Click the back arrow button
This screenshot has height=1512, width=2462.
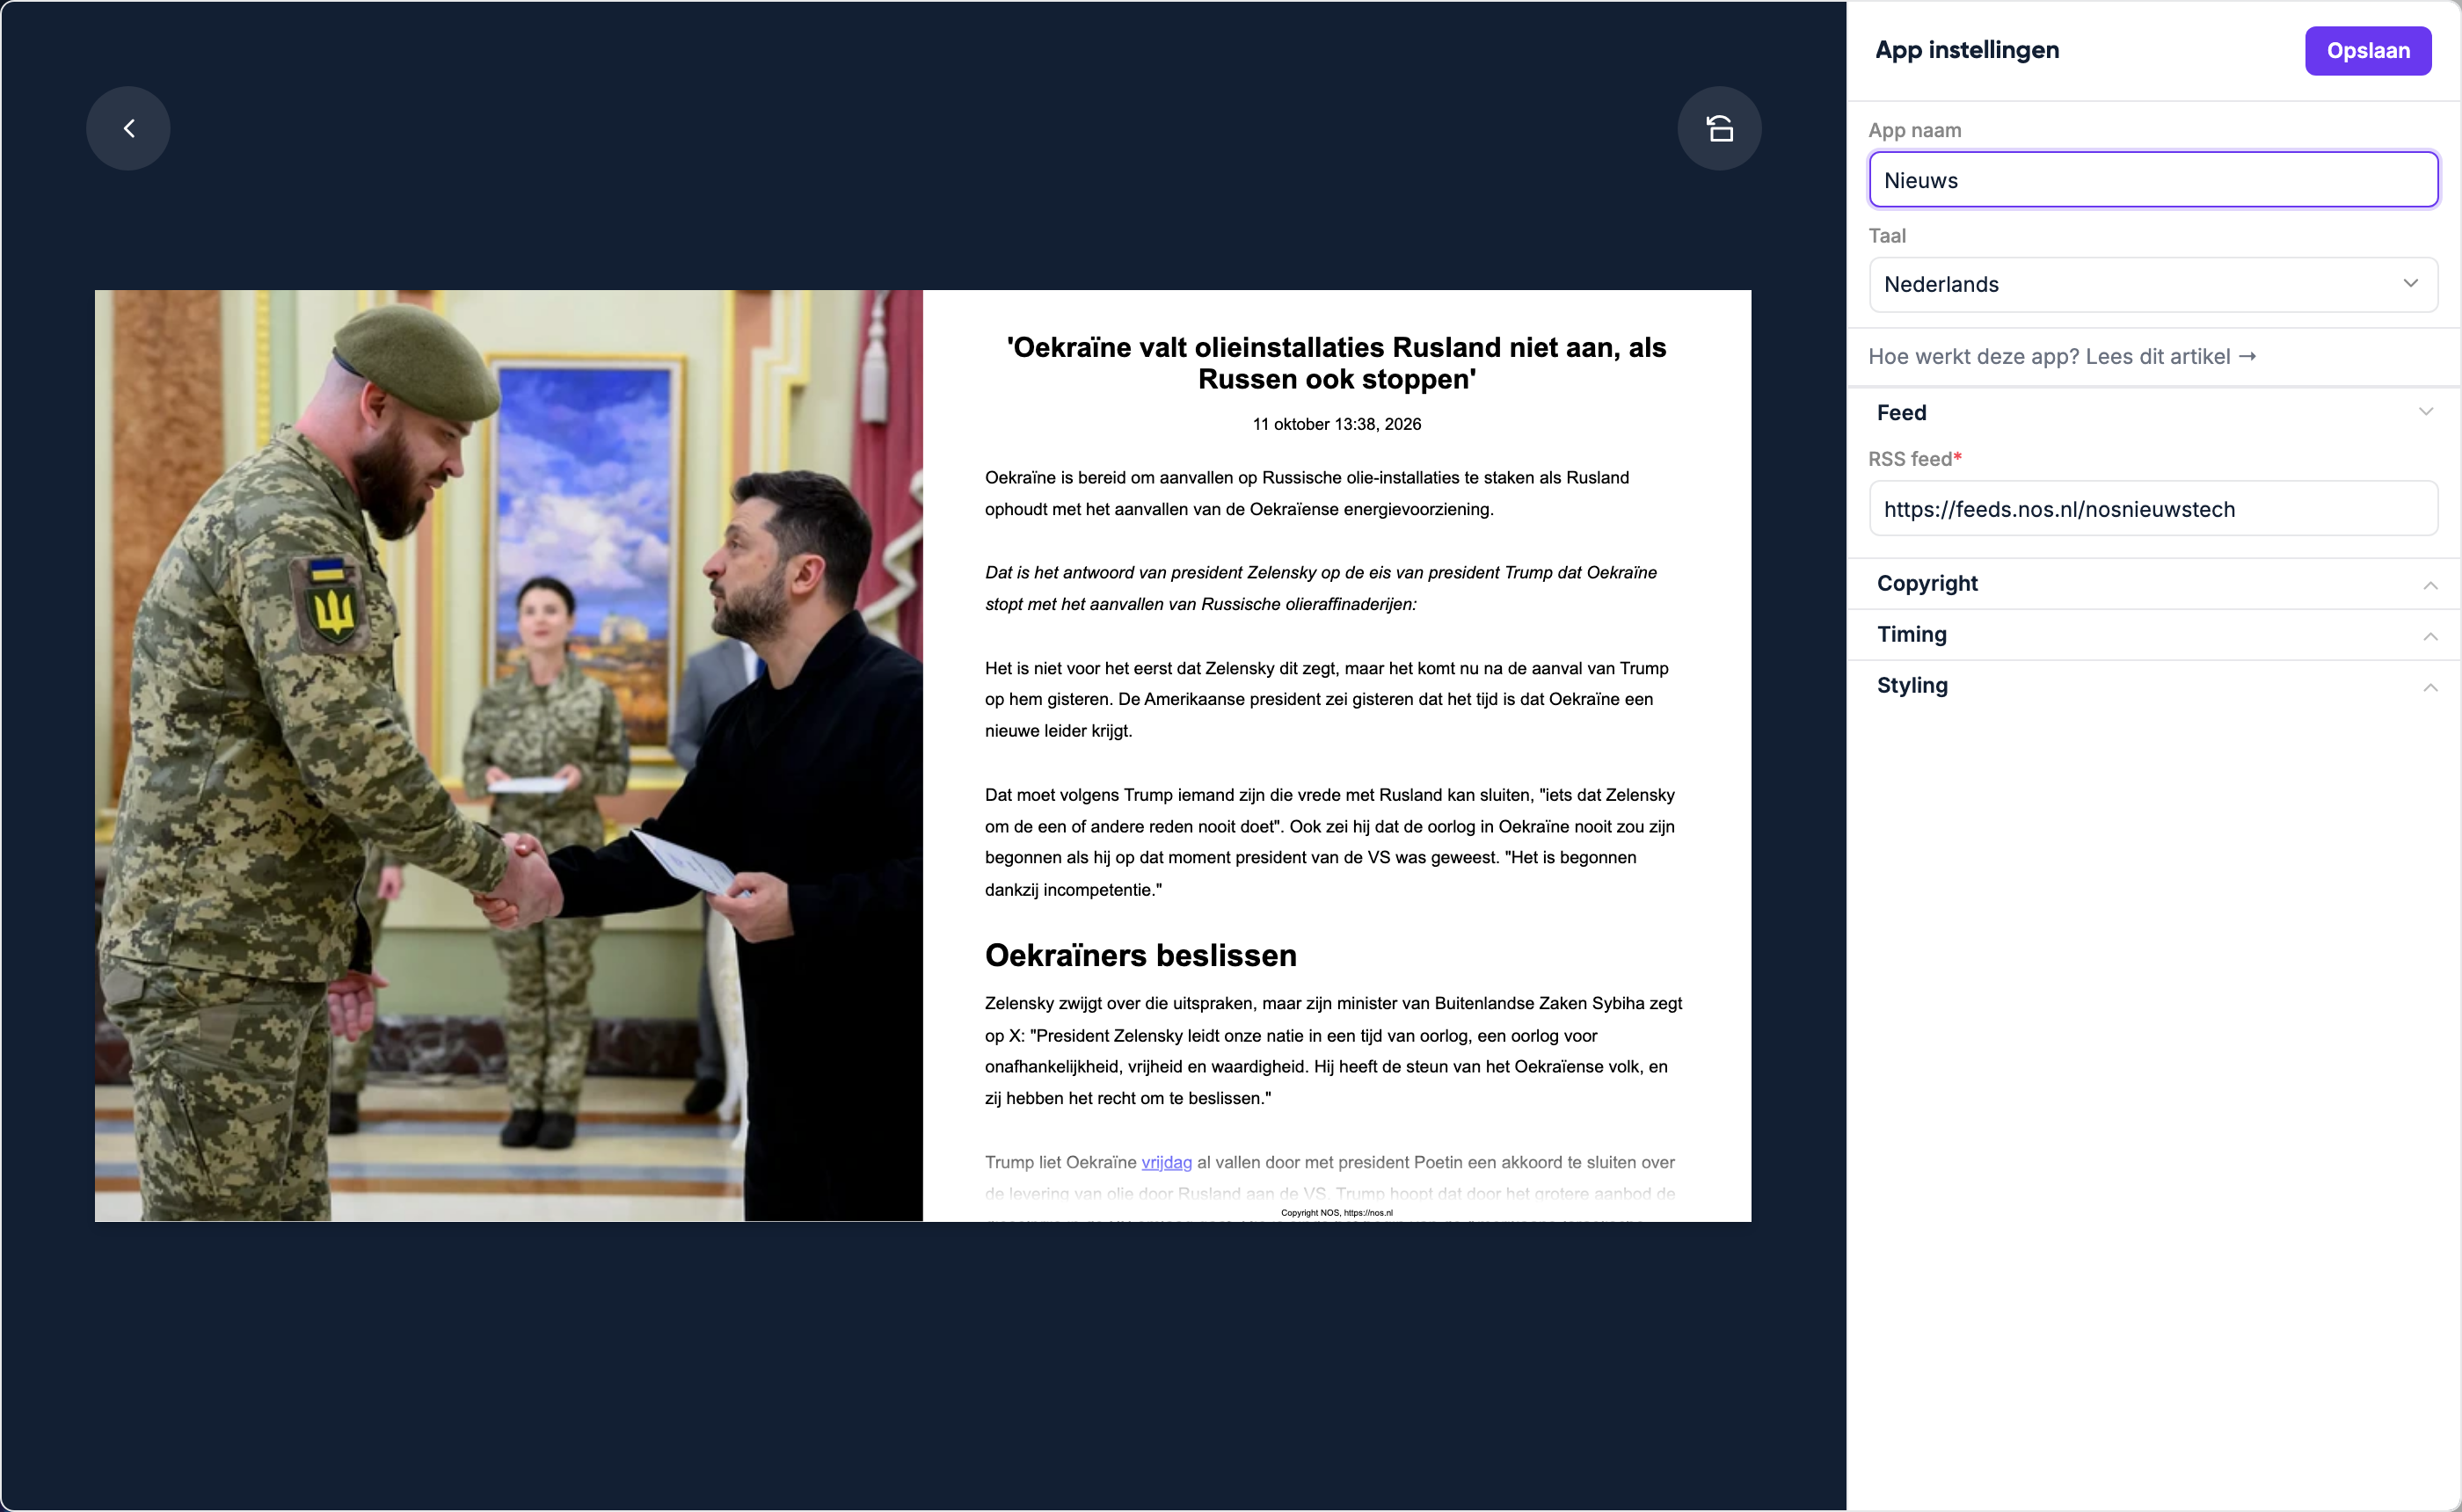[128, 128]
